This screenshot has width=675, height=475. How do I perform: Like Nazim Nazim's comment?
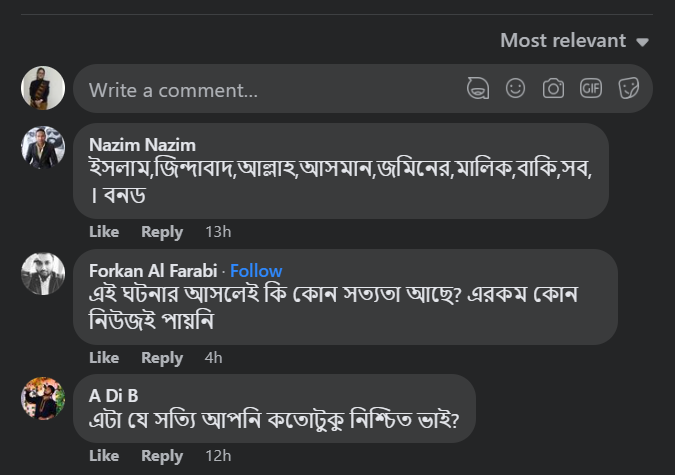tap(104, 232)
